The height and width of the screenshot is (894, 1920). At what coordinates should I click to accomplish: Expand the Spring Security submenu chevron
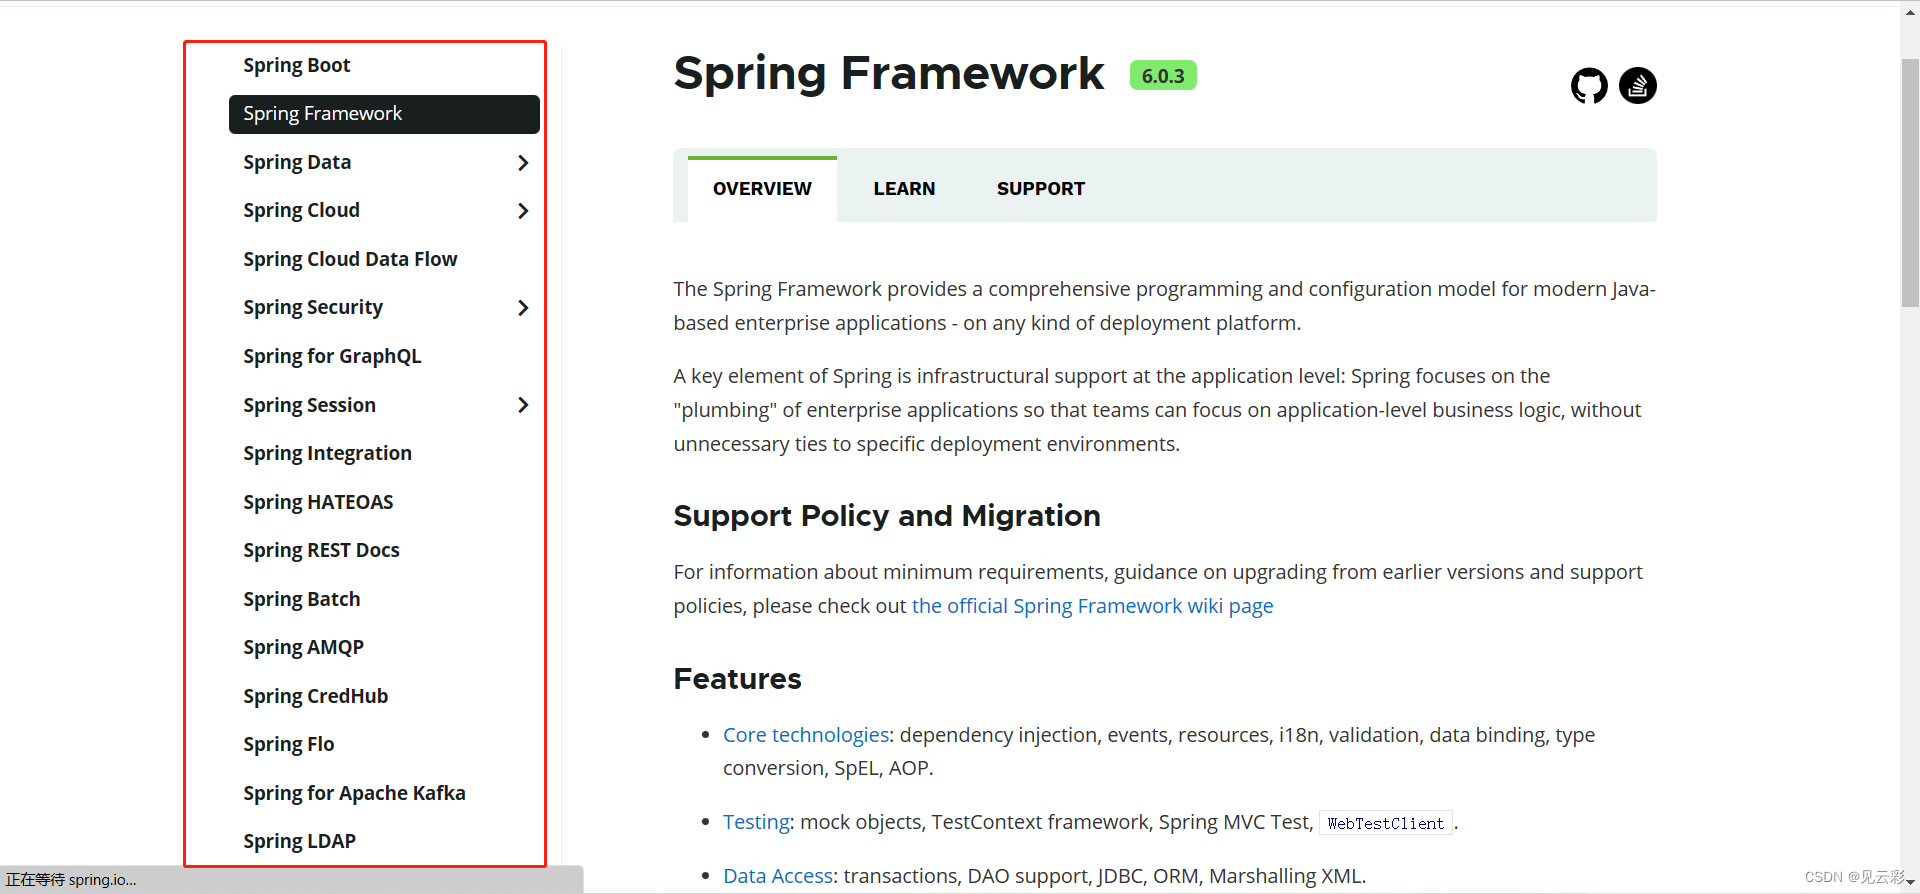click(523, 308)
